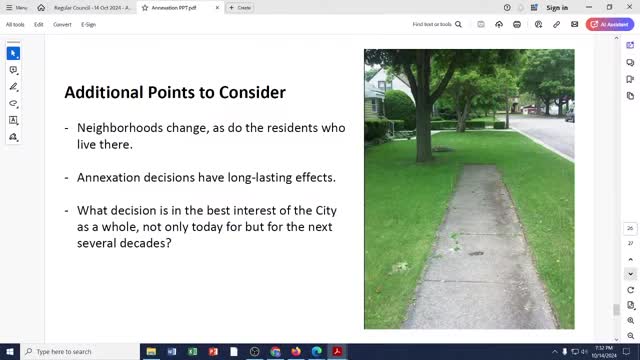Open All tools menu

click(x=15, y=24)
